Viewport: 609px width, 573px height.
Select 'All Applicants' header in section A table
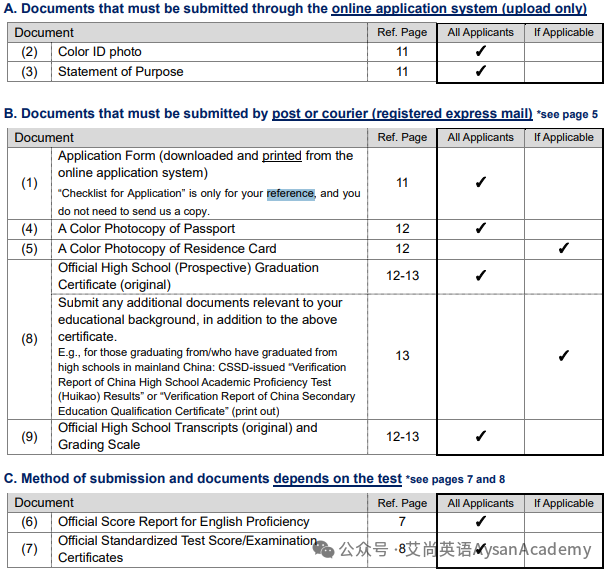[x=480, y=32]
